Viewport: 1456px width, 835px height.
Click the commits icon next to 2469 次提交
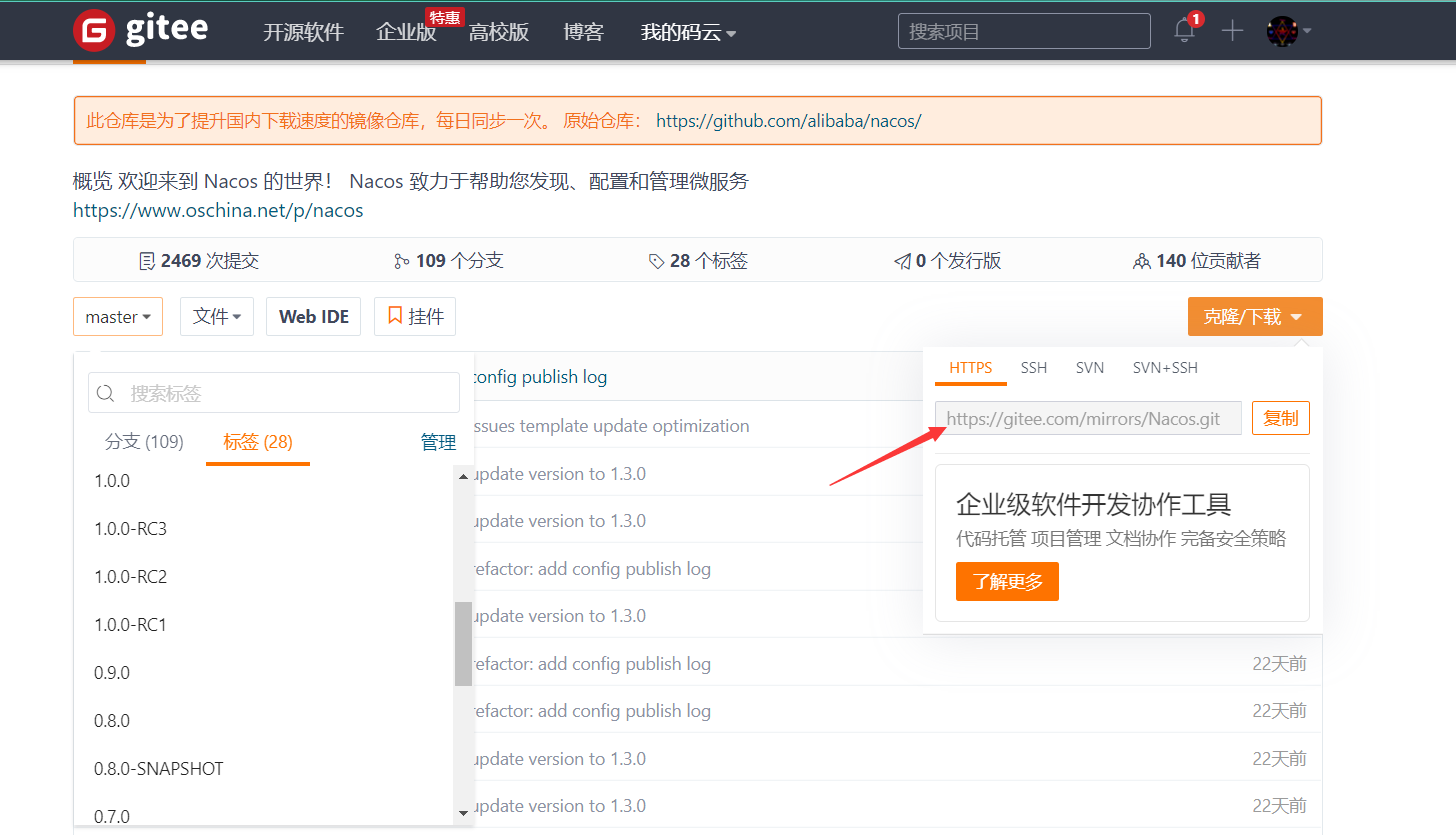click(148, 260)
